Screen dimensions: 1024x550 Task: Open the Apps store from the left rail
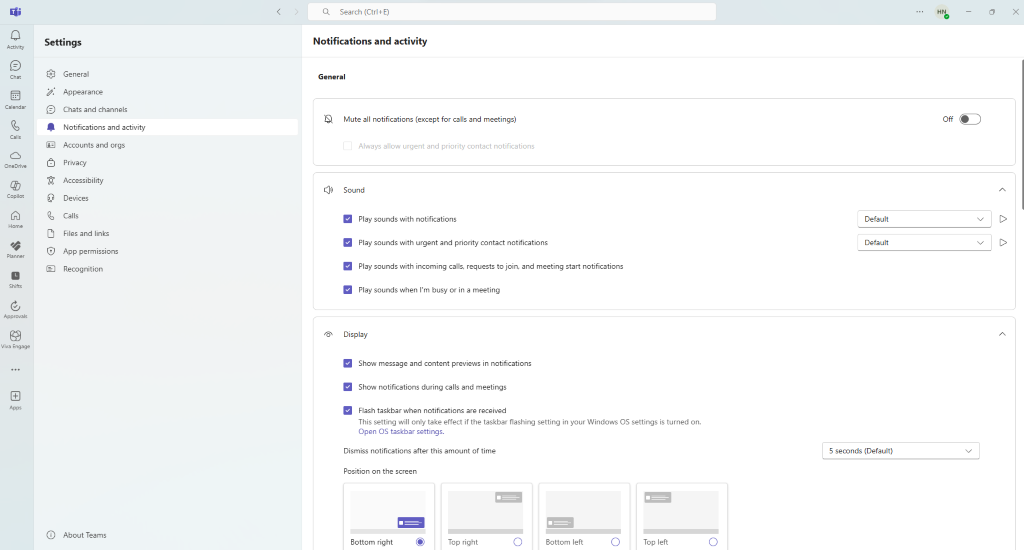15,400
